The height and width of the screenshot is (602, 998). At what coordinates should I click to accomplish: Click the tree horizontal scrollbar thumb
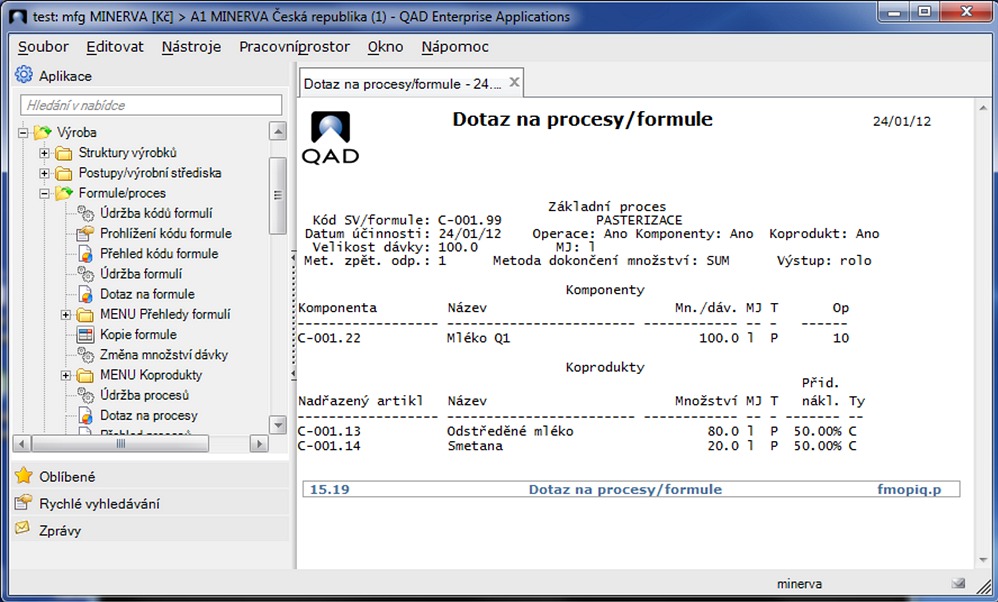tap(120, 444)
